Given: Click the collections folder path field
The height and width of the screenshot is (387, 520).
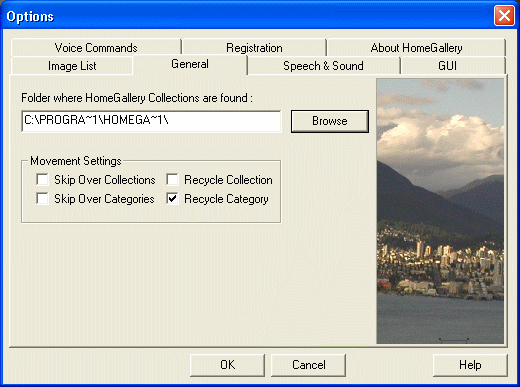Looking at the screenshot, I should point(151,121).
